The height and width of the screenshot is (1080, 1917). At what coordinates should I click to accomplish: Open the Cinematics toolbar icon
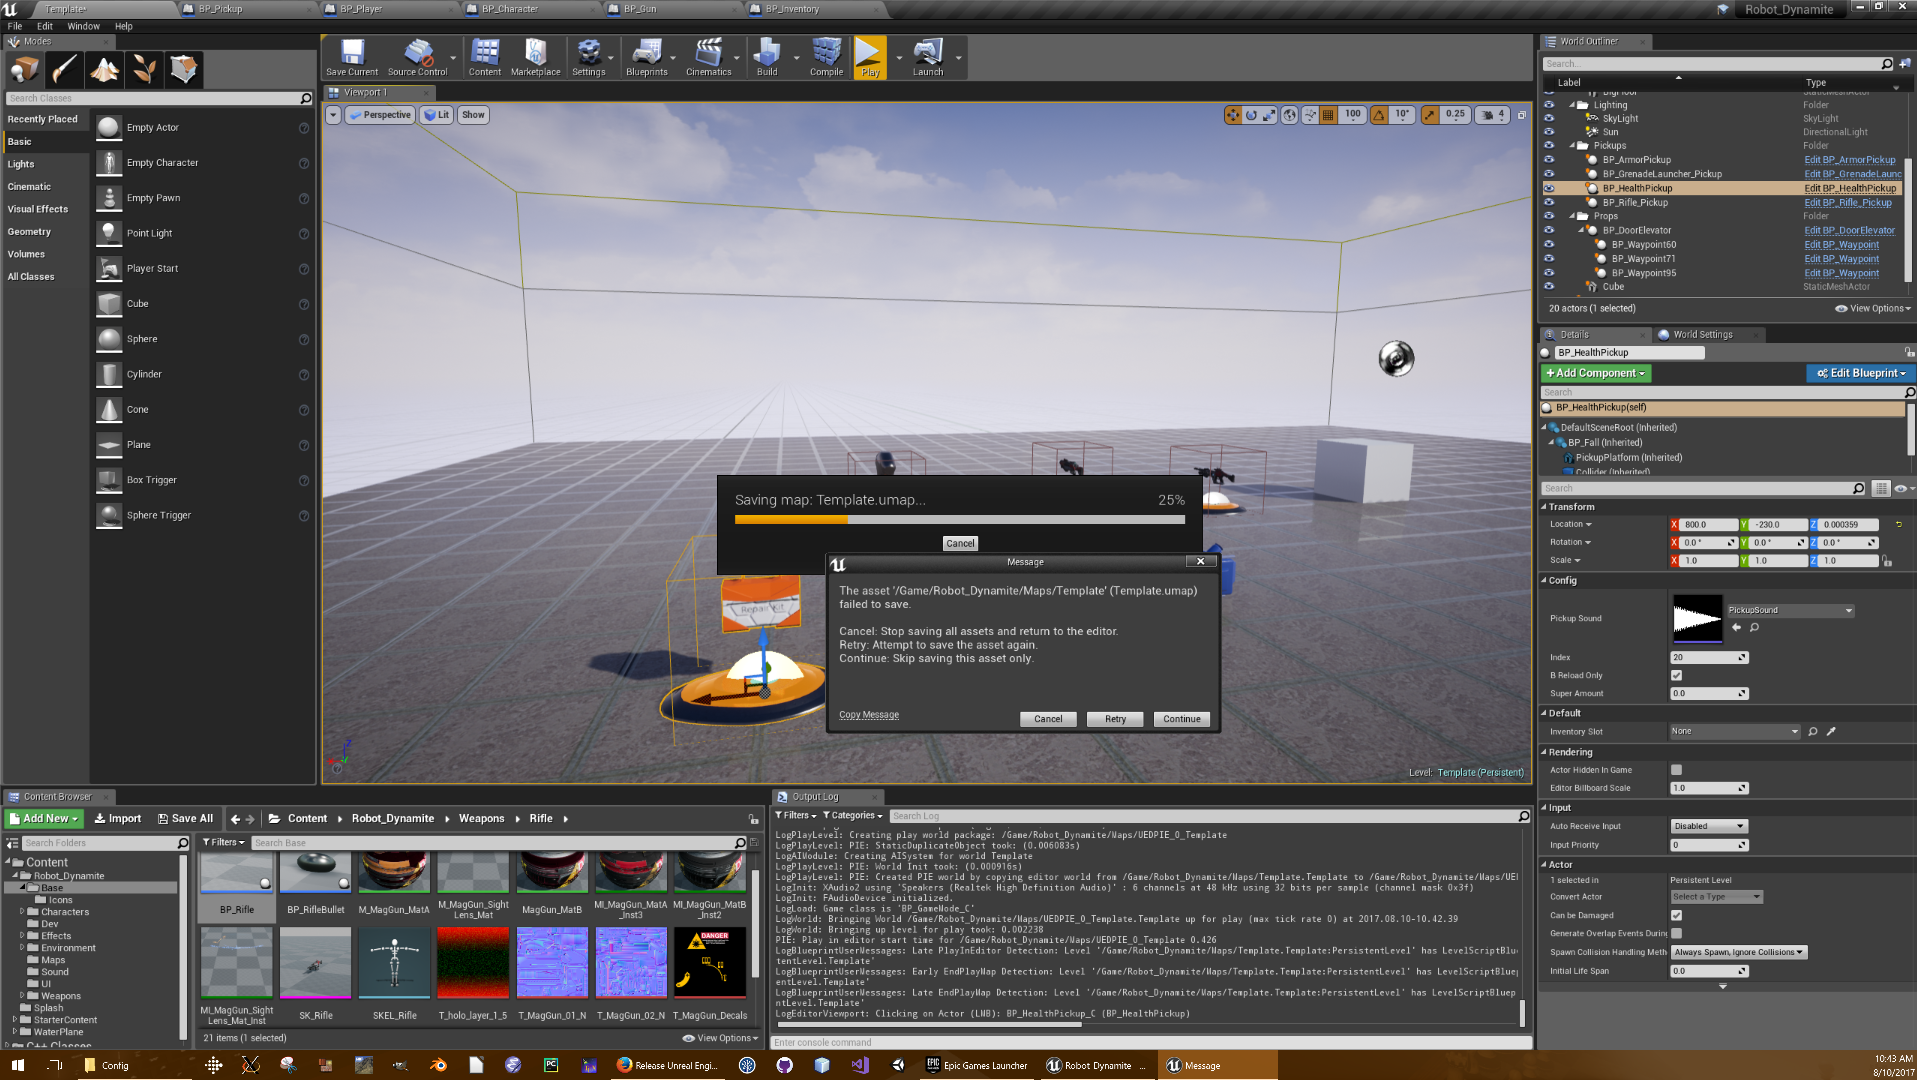click(x=708, y=57)
